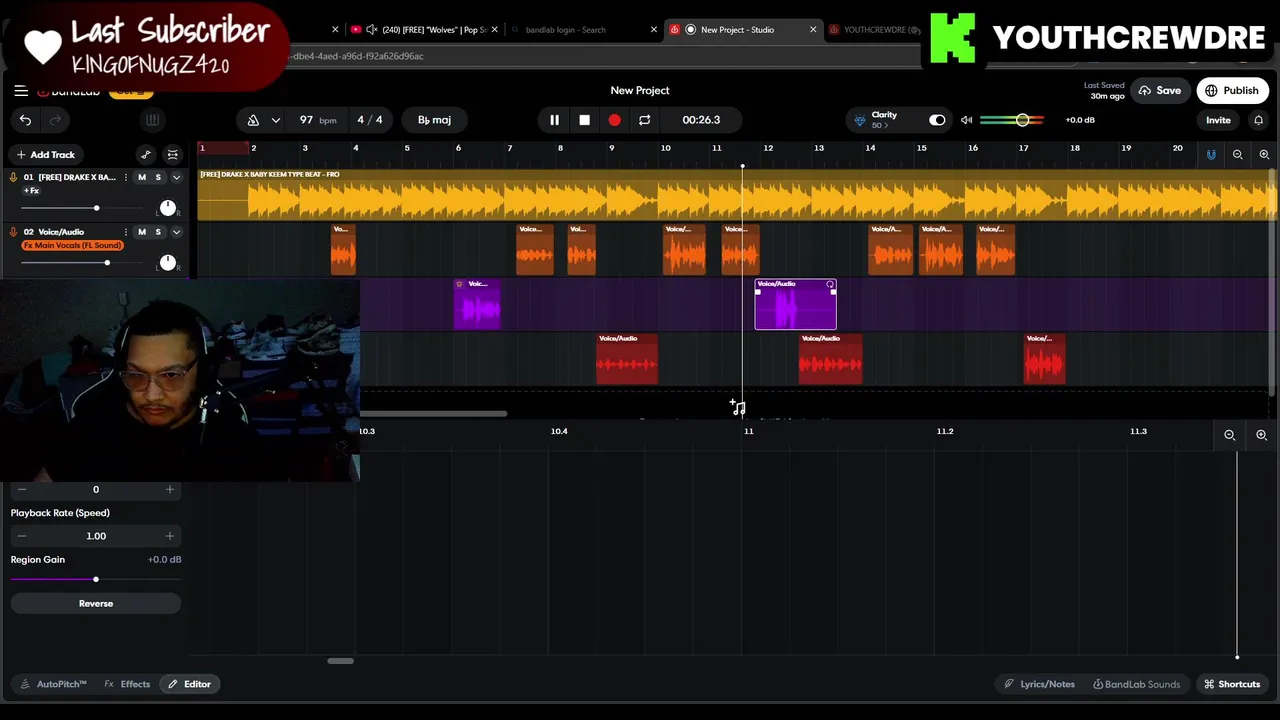The height and width of the screenshot is (720, 1280).
Task: Open the automation curve icon
Action: [x=146, y=155]
